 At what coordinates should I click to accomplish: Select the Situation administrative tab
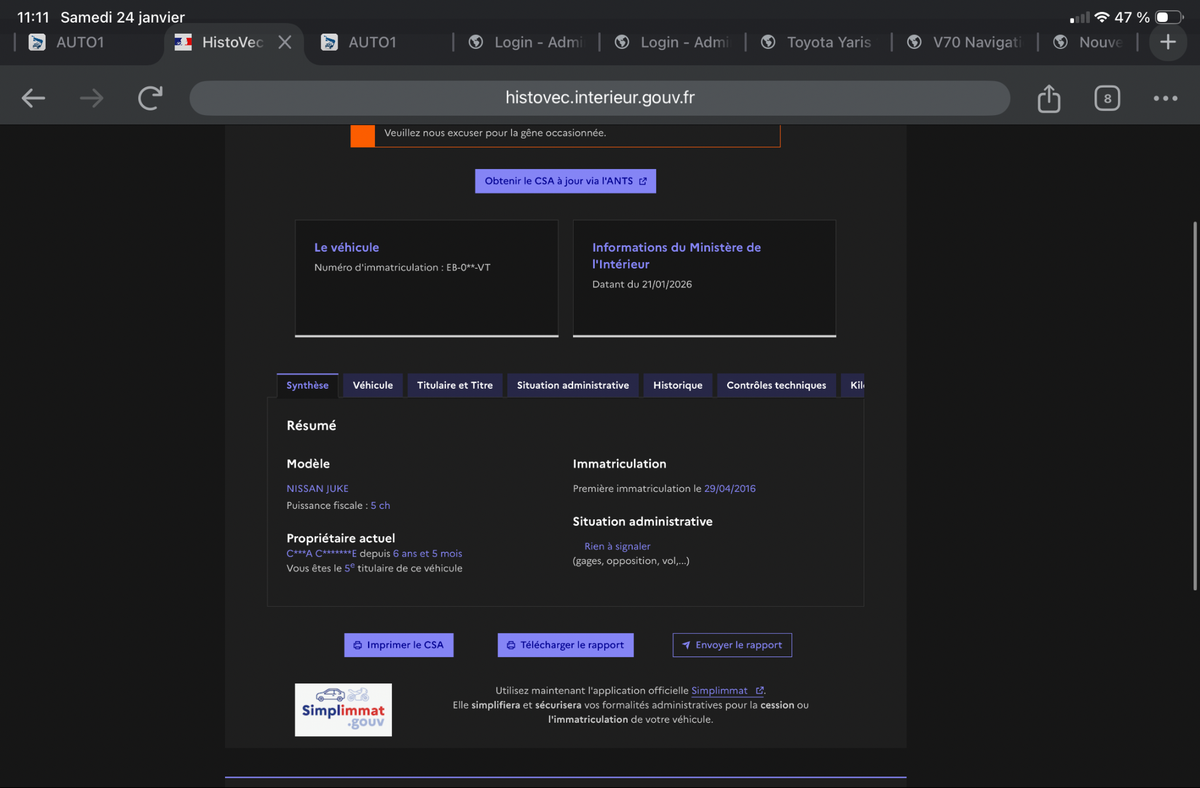pos(573,385)
